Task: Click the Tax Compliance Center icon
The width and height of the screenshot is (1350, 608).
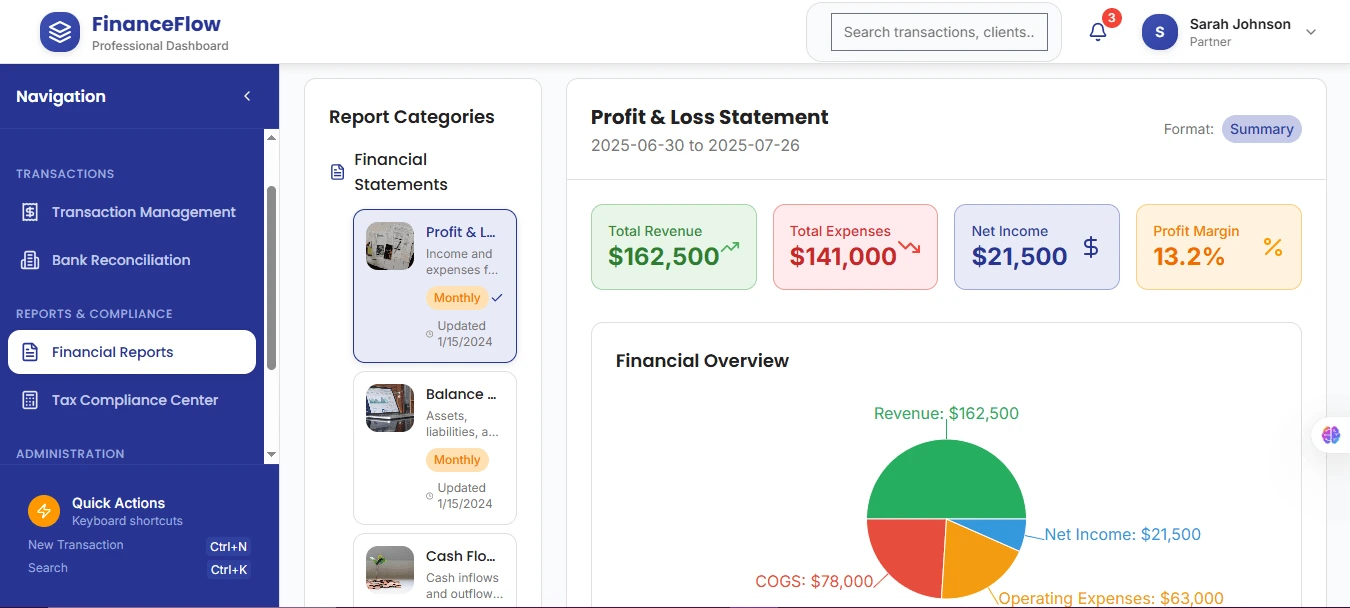Action: 31,399
